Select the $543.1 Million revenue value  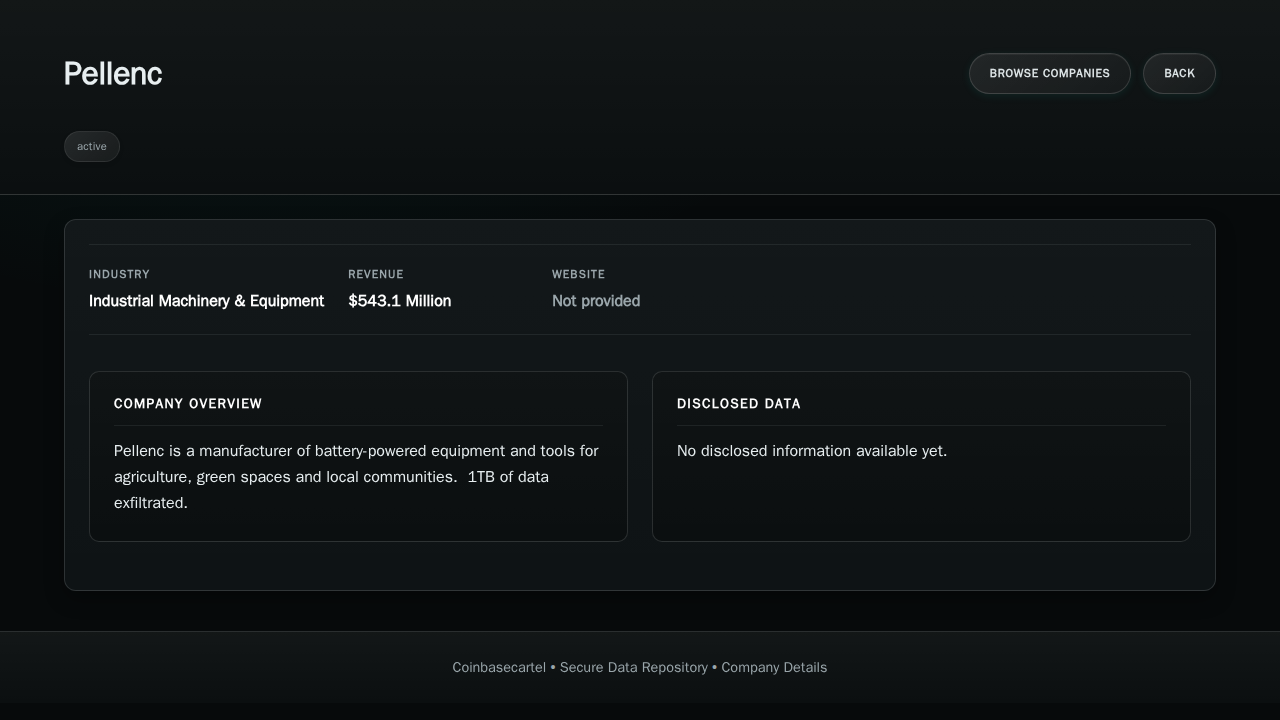click(x=399, y=301)
